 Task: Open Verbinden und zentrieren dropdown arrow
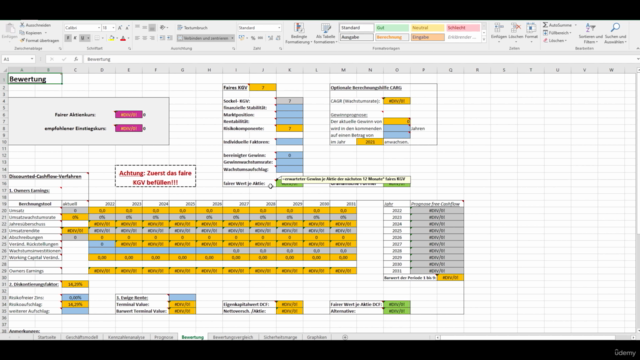232,38
